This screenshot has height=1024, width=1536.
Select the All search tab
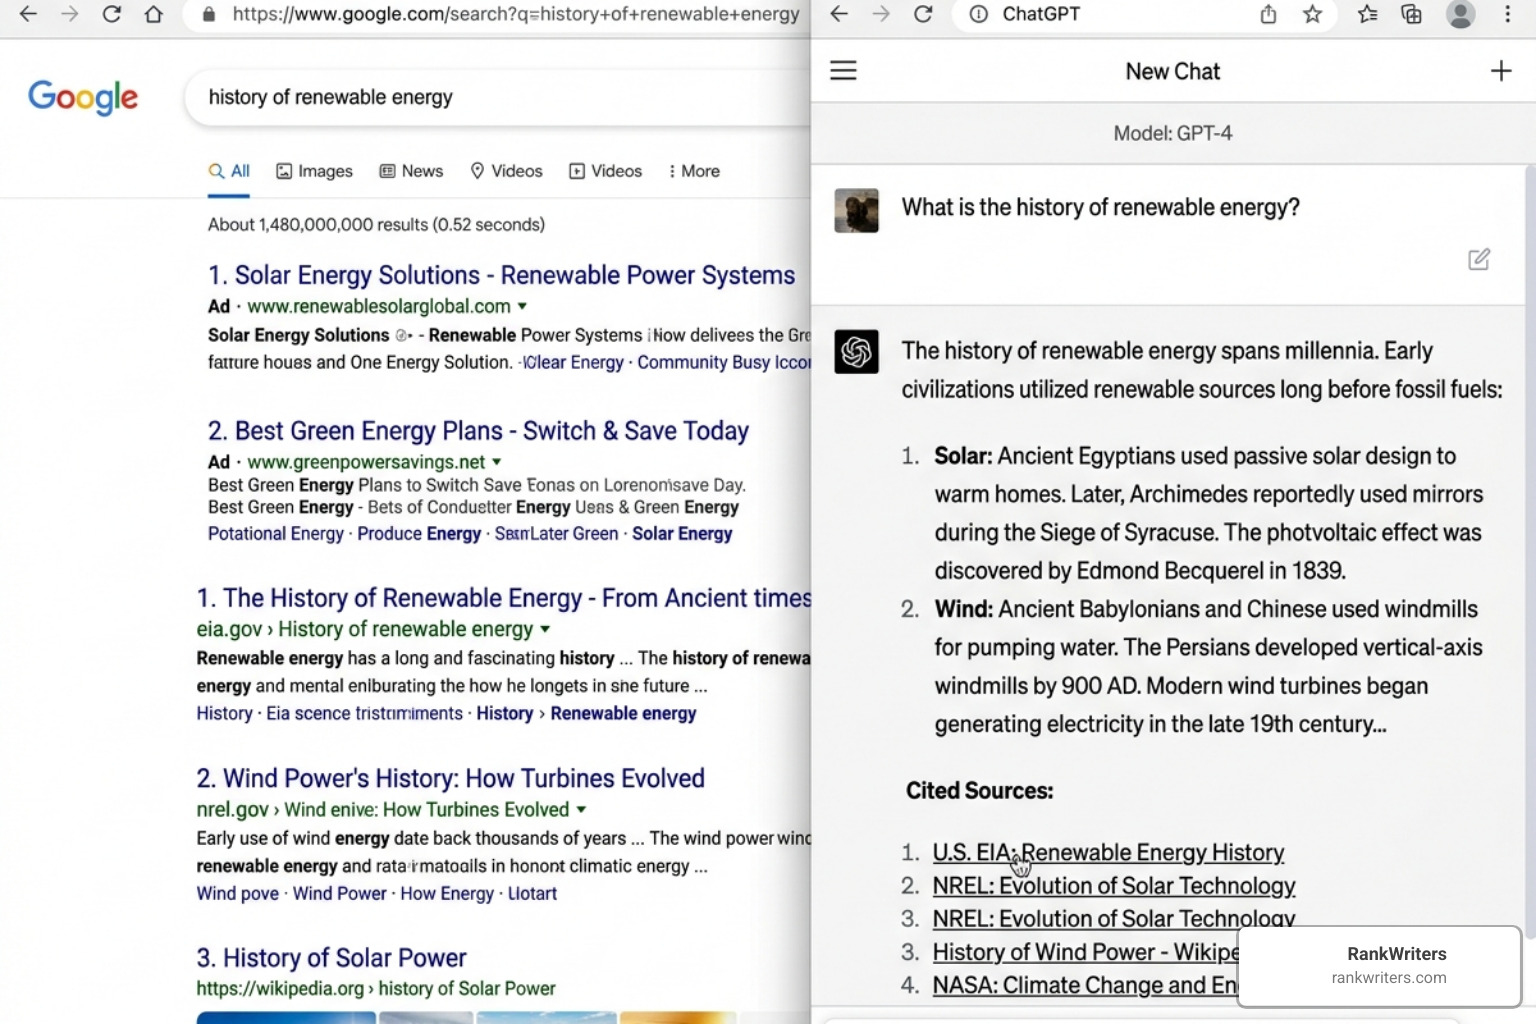coord(229,171)
